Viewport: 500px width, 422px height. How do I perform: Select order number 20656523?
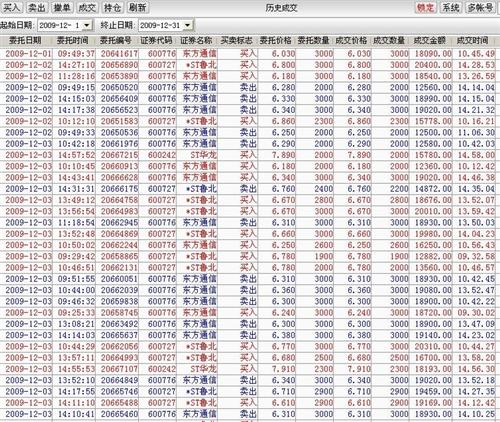pyautogui.click(x=119, y=110)
